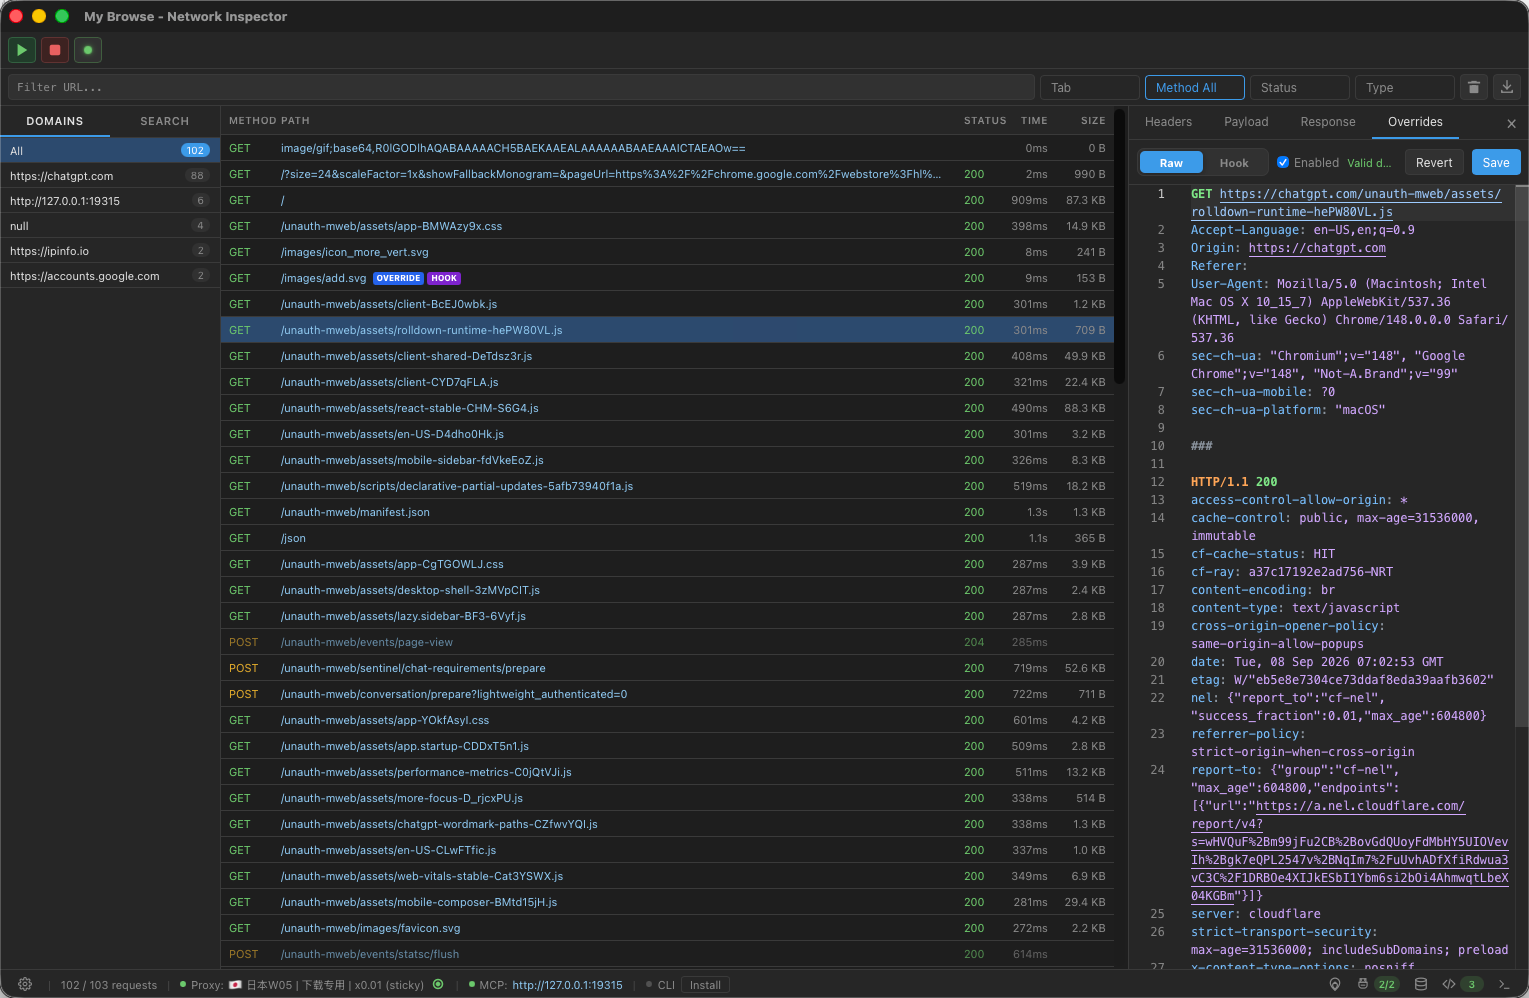Open the Status filter dropdown
Viewport: 1529px width, 998px height.
point(1299,87)
